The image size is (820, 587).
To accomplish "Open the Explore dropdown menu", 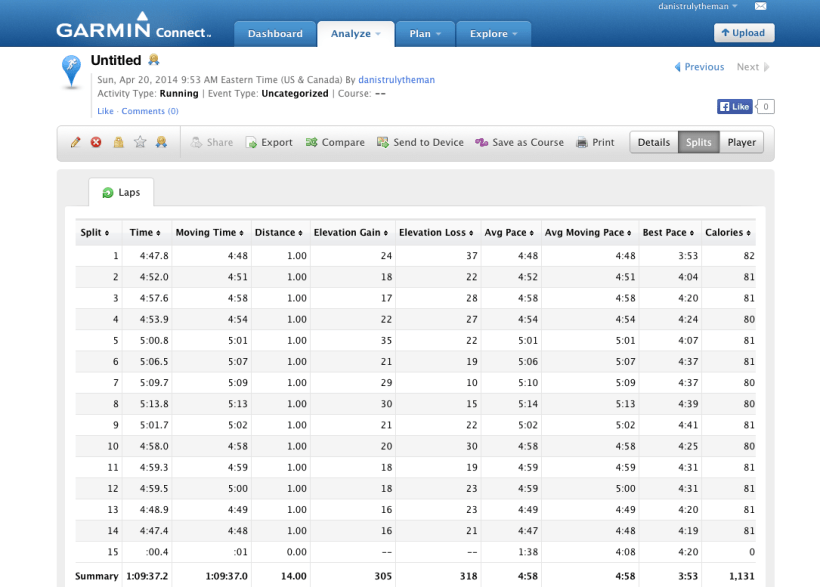I will (494, 33).
